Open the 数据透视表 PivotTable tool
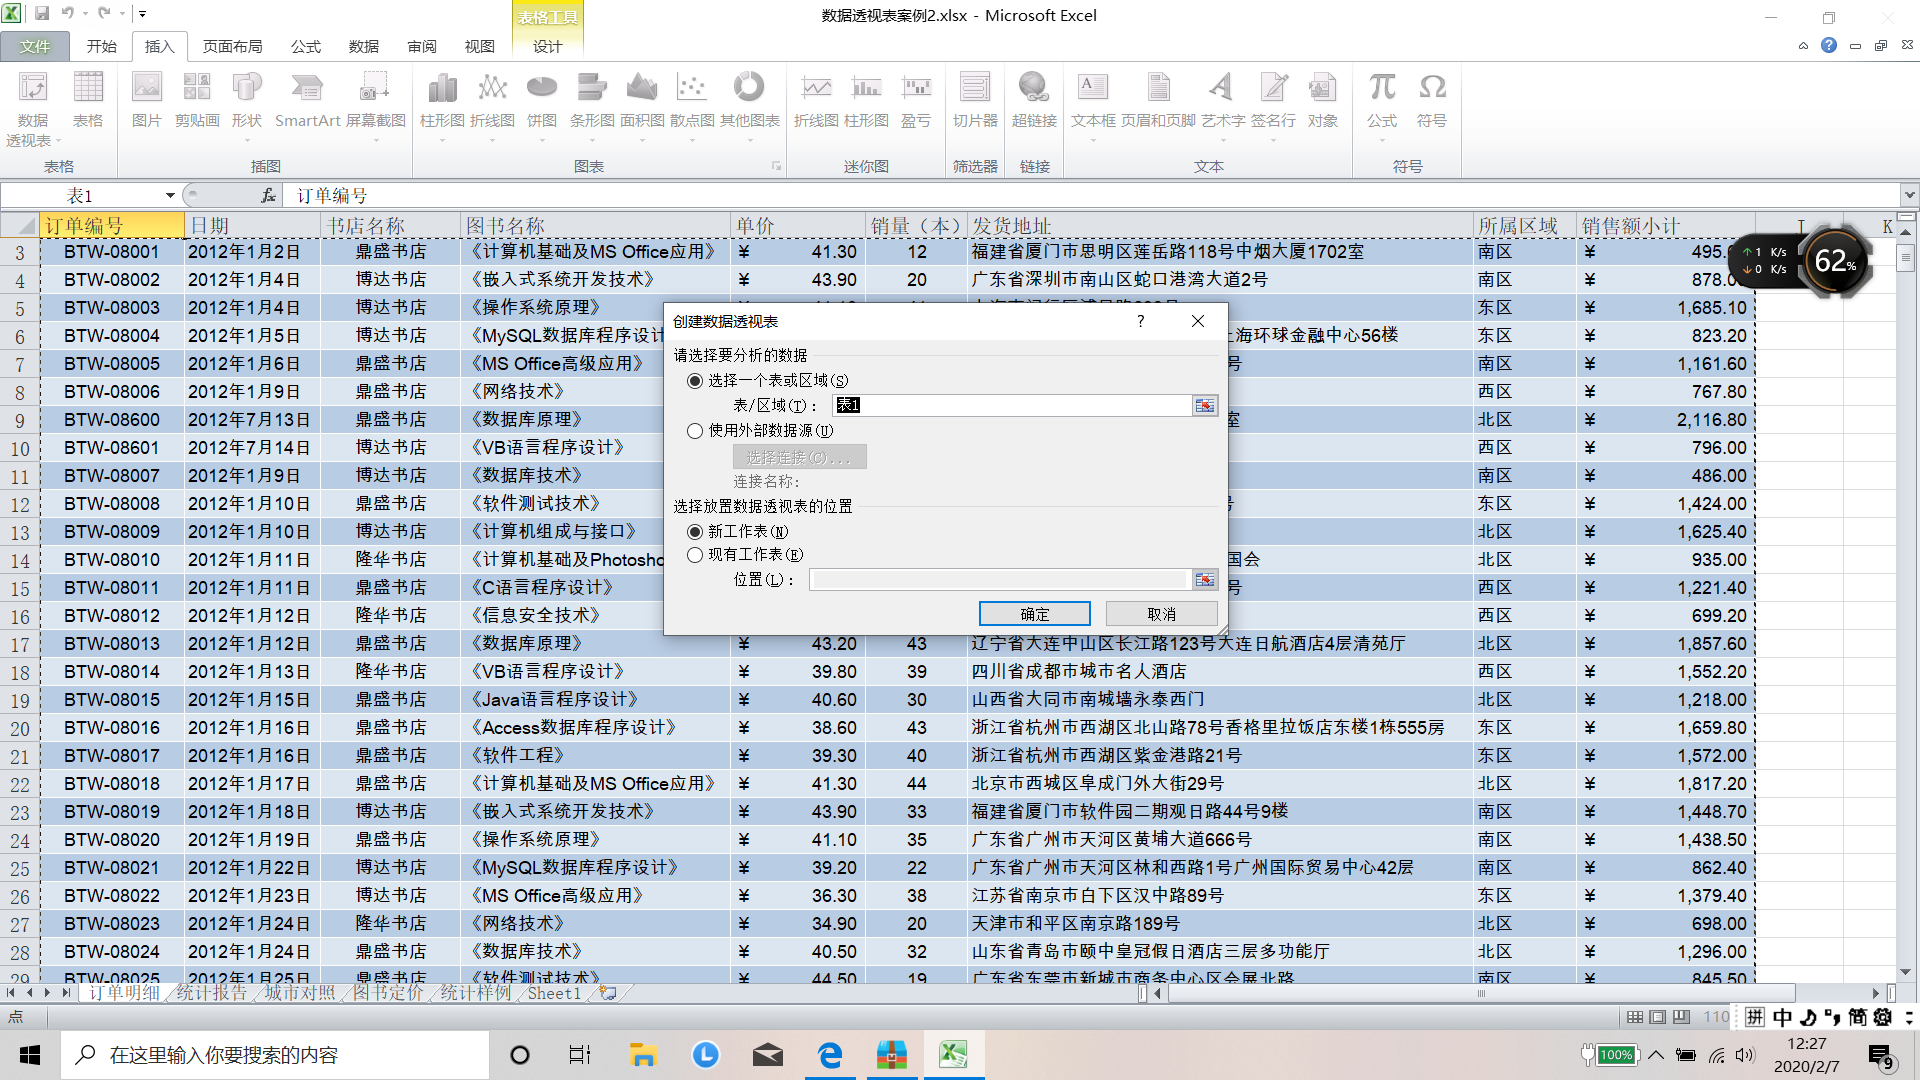This screenshot has width=1920, height=1080. tap(33, 108)
